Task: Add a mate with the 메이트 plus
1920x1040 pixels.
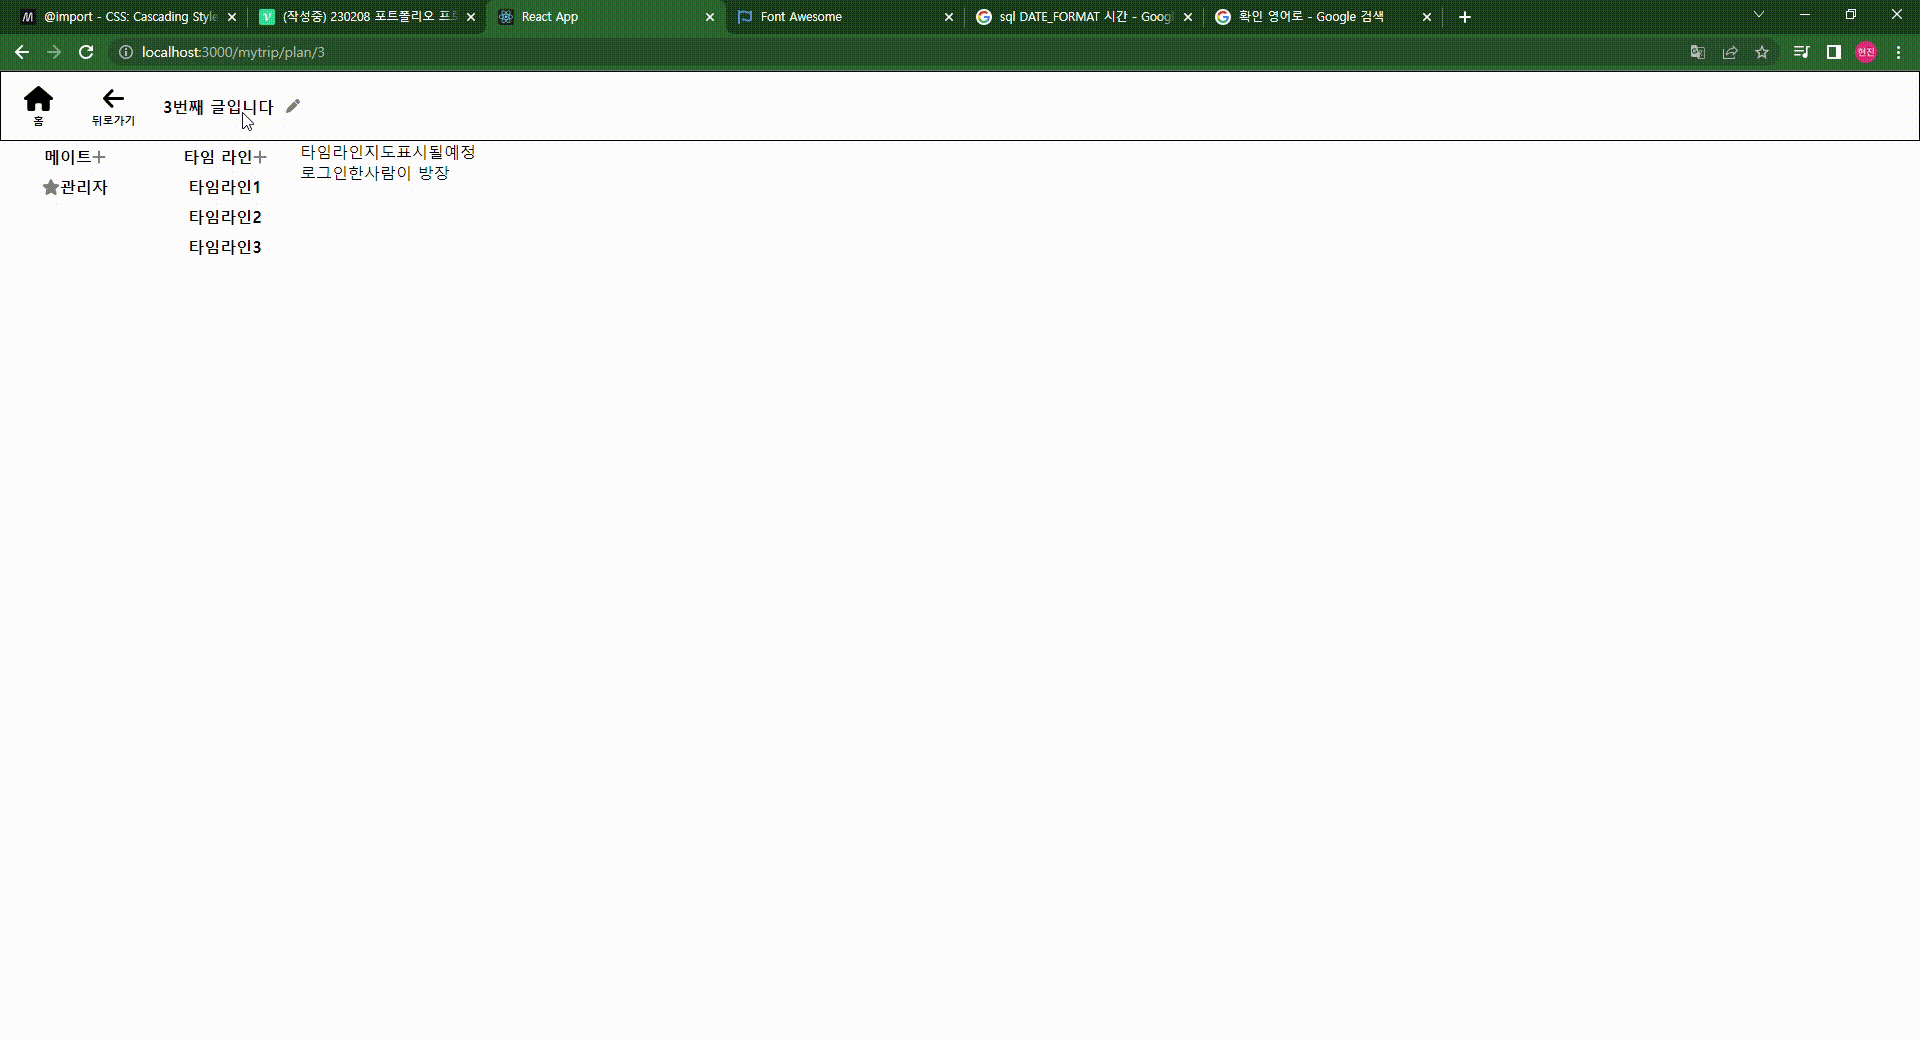Action: [x=99, y=157]
